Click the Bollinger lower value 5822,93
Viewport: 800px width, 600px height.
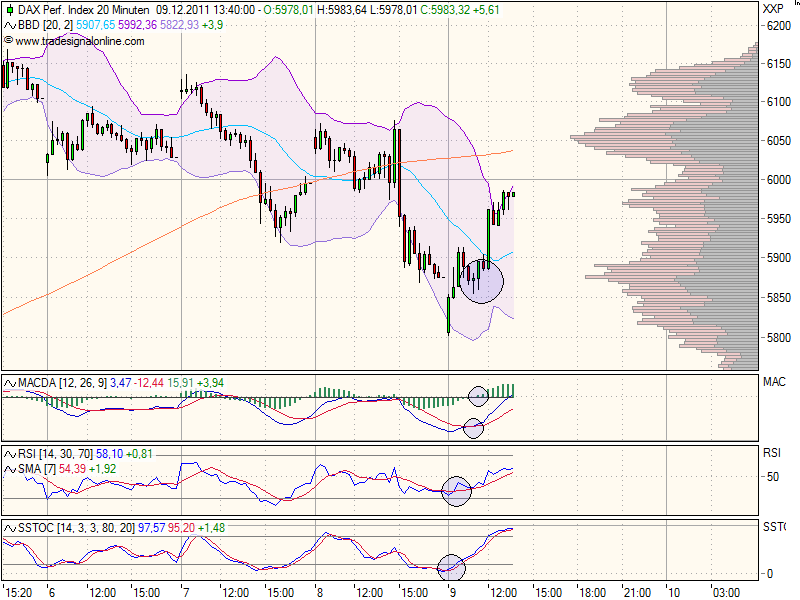click(179, 25)
